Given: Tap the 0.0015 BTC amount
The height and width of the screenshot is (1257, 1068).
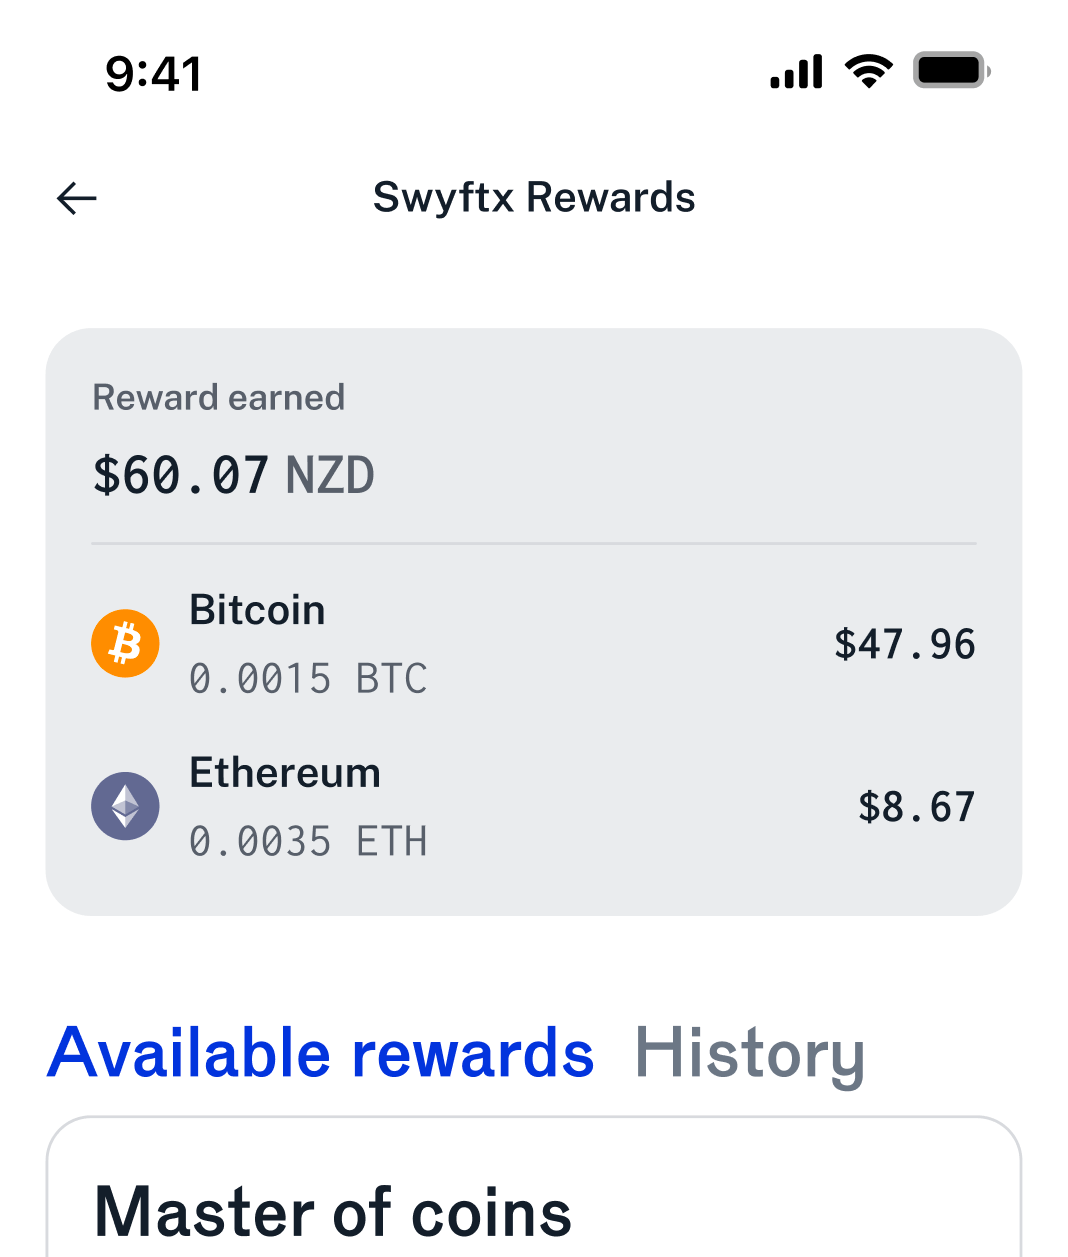Looking at the screenshot, I should click(x=309, y=679).
